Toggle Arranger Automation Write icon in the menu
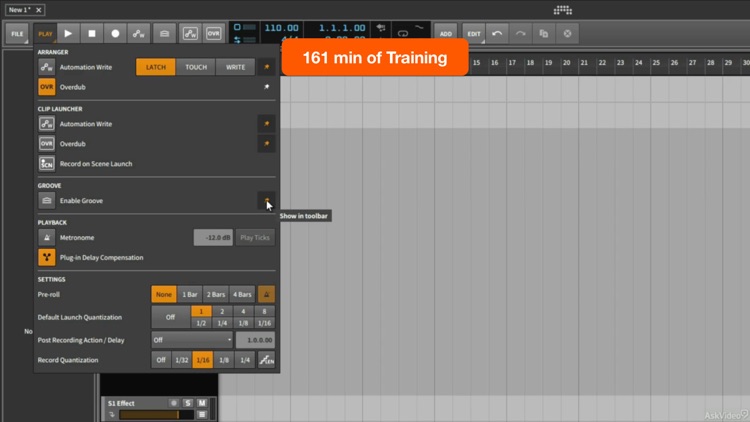Image resolution: width=750 pixels, height=422 pixels. pos(46,67)
